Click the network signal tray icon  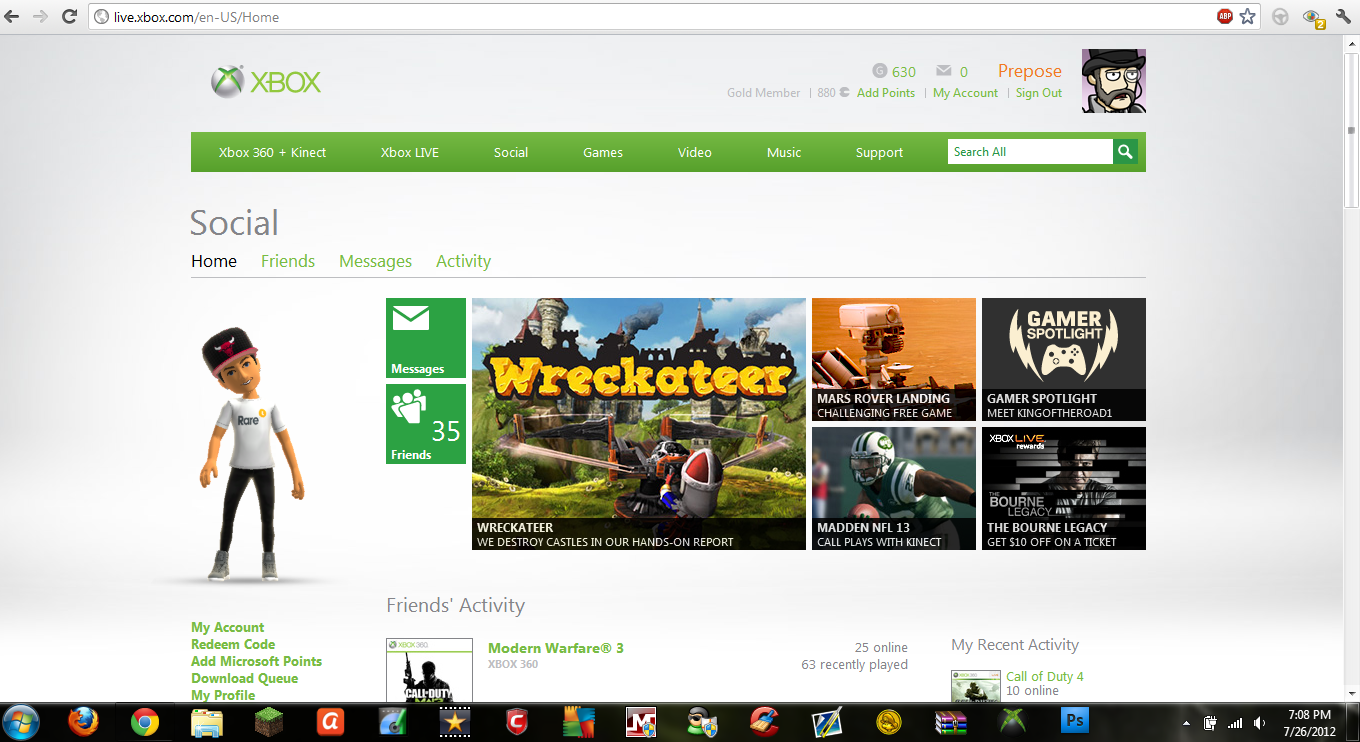tap(1236, 722)
